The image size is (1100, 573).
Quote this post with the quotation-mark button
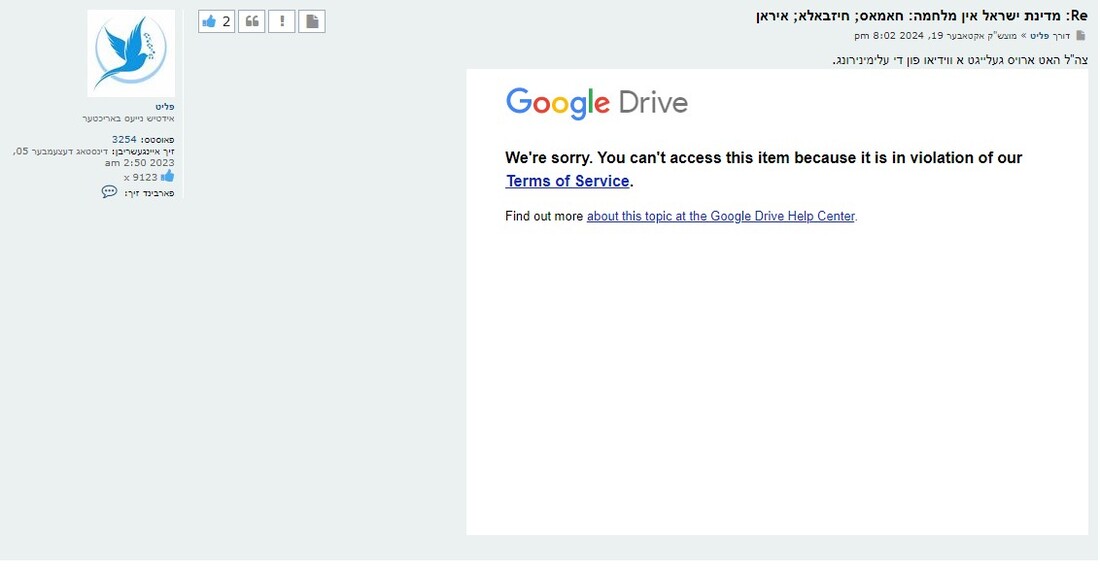tap(252, 22)
